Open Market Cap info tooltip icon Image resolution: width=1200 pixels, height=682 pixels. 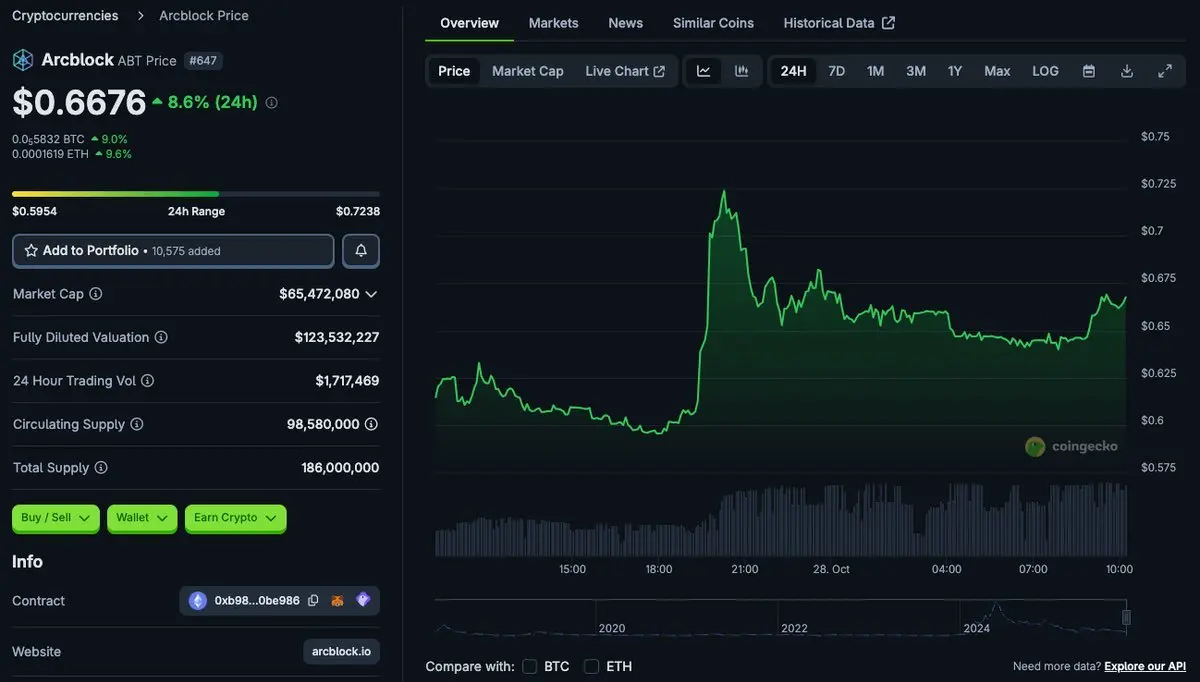pos(96,294)
